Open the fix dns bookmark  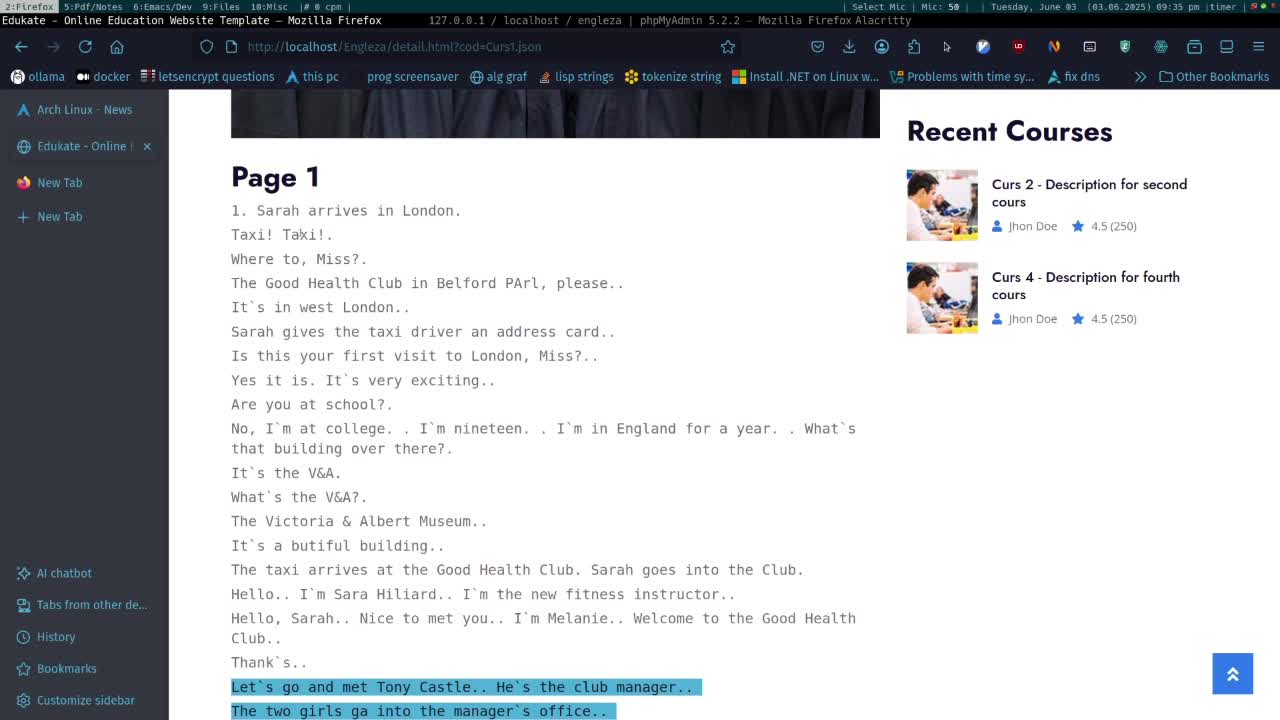click(x=1074, y=76)
